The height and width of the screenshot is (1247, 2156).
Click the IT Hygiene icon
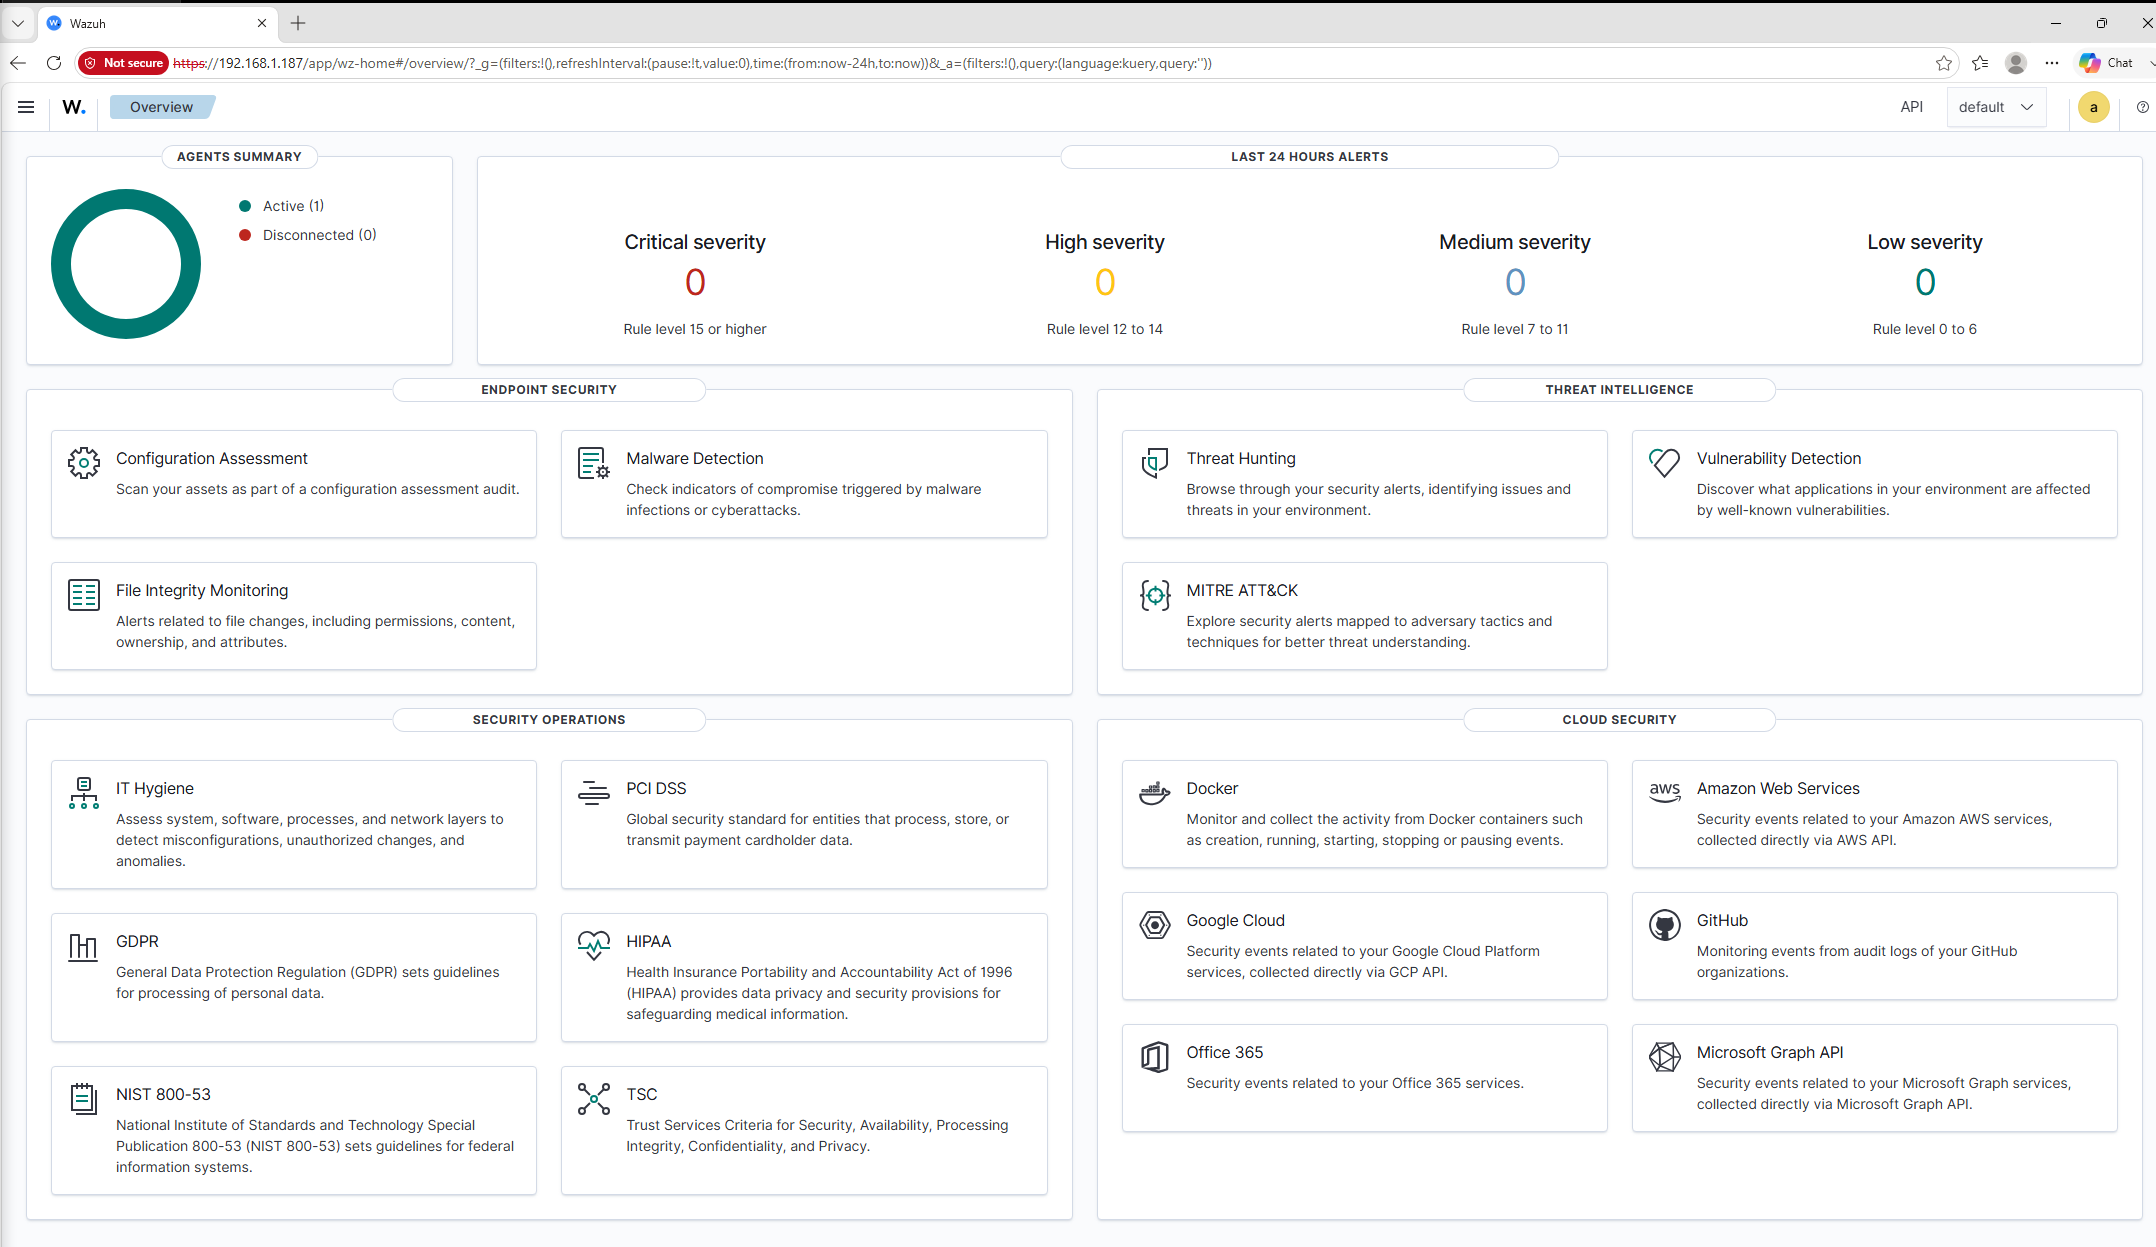(x=84, y=793)
